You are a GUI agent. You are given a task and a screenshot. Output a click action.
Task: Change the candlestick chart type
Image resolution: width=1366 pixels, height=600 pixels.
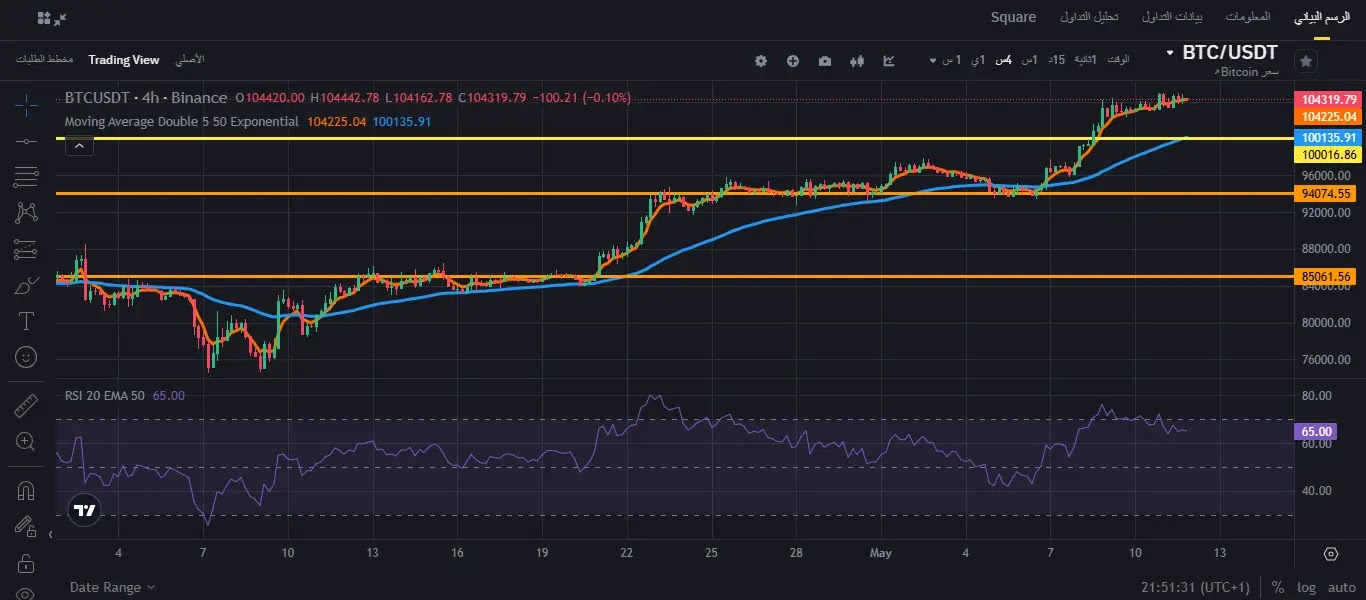(x=856, y=61)
